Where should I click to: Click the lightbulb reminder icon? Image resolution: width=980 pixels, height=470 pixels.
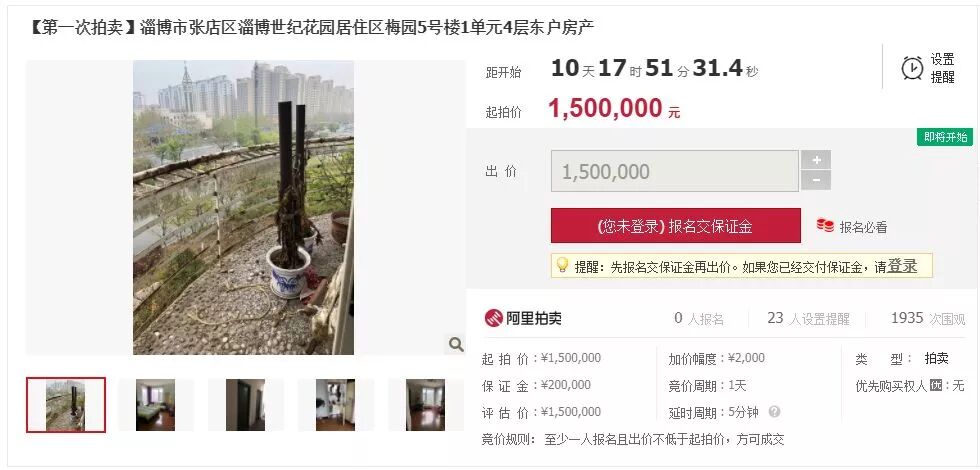(562, 266)
